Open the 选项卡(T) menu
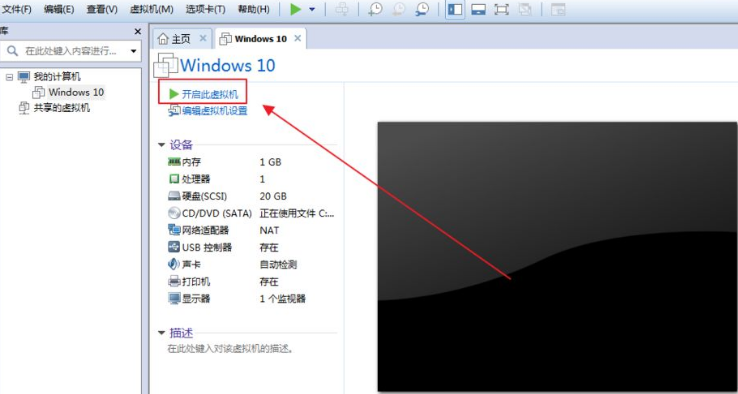This screenshot has width=738, height=394. [205, 9]
